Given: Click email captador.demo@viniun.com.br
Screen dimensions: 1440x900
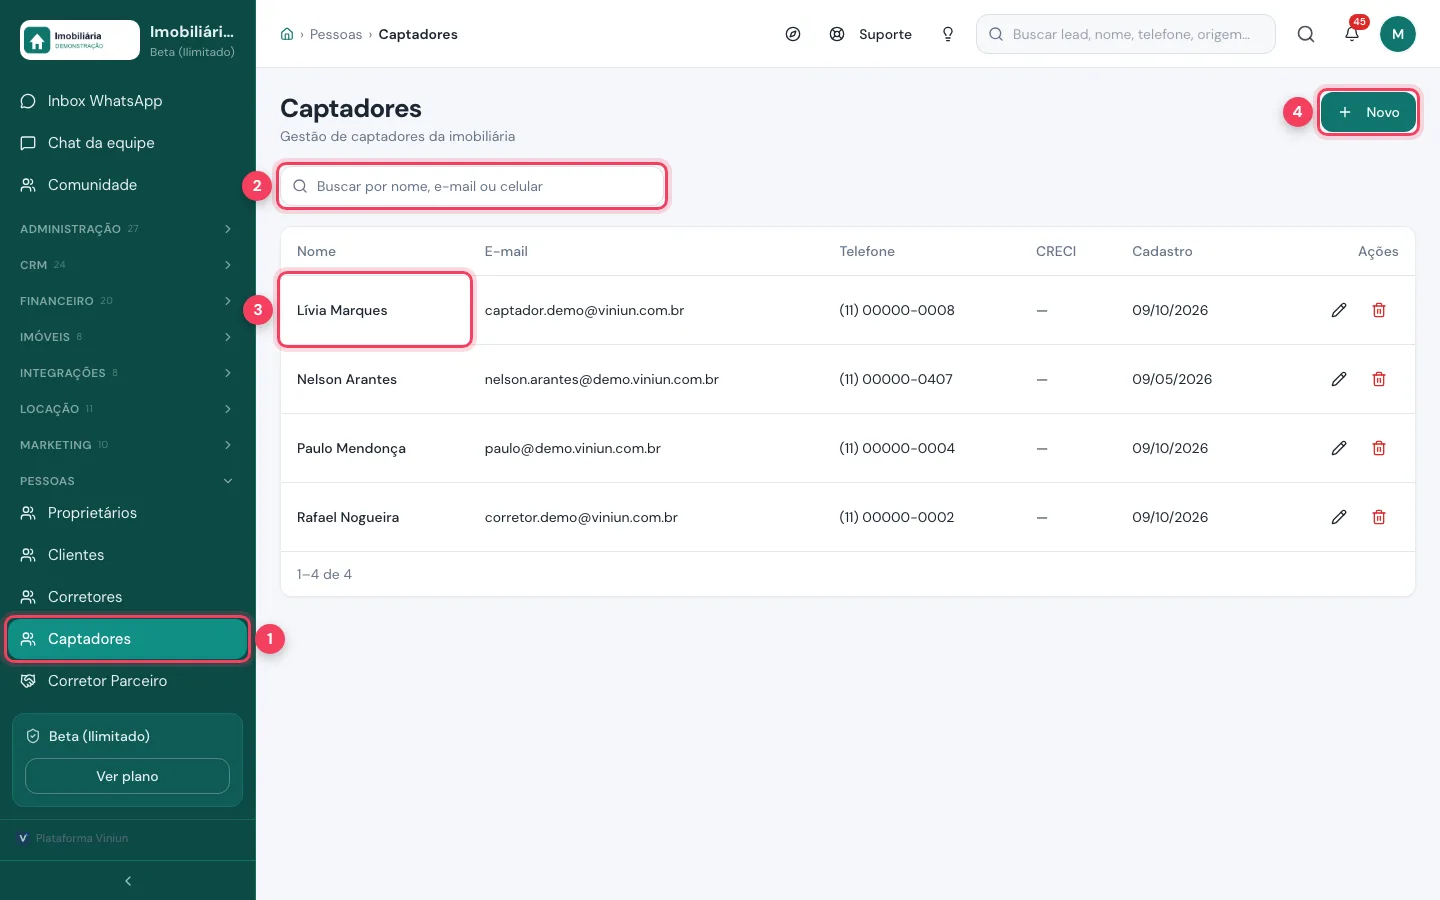Looking at the screenshot, I should (584, 310).
